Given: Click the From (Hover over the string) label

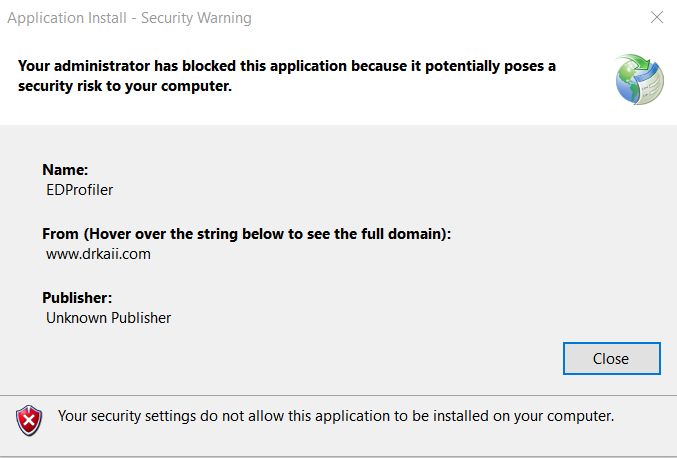Looking at the screenshot, I should click(x=247, y=234).
